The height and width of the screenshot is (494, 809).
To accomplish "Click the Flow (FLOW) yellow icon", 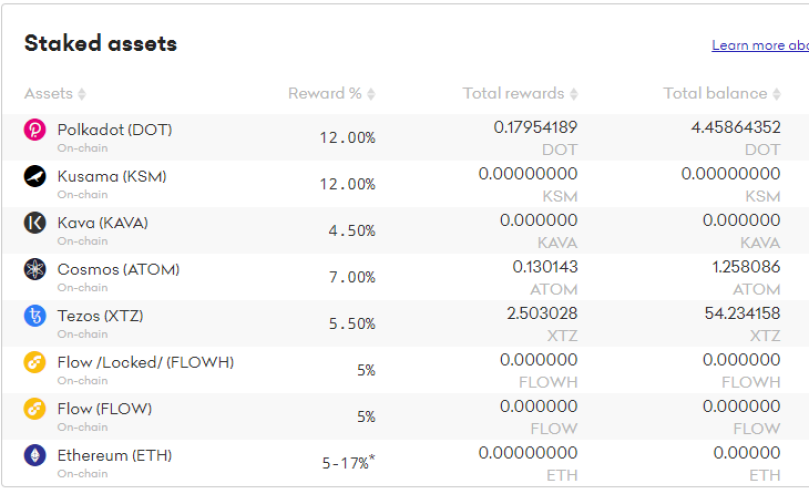I will [x=35, y=409].
